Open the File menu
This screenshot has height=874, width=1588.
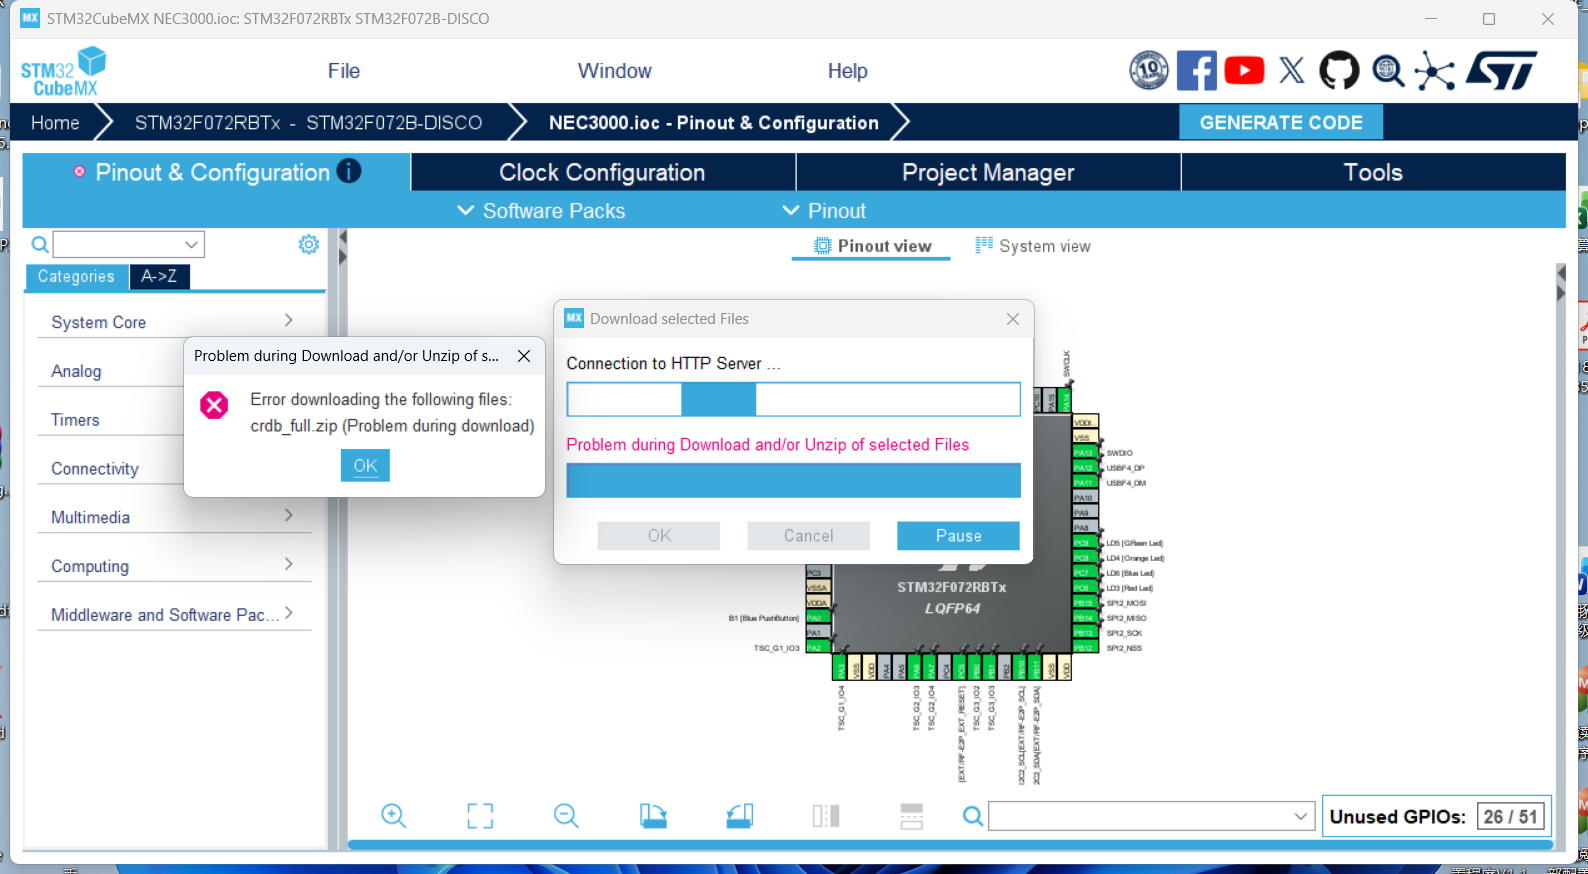tap(343, 71)
